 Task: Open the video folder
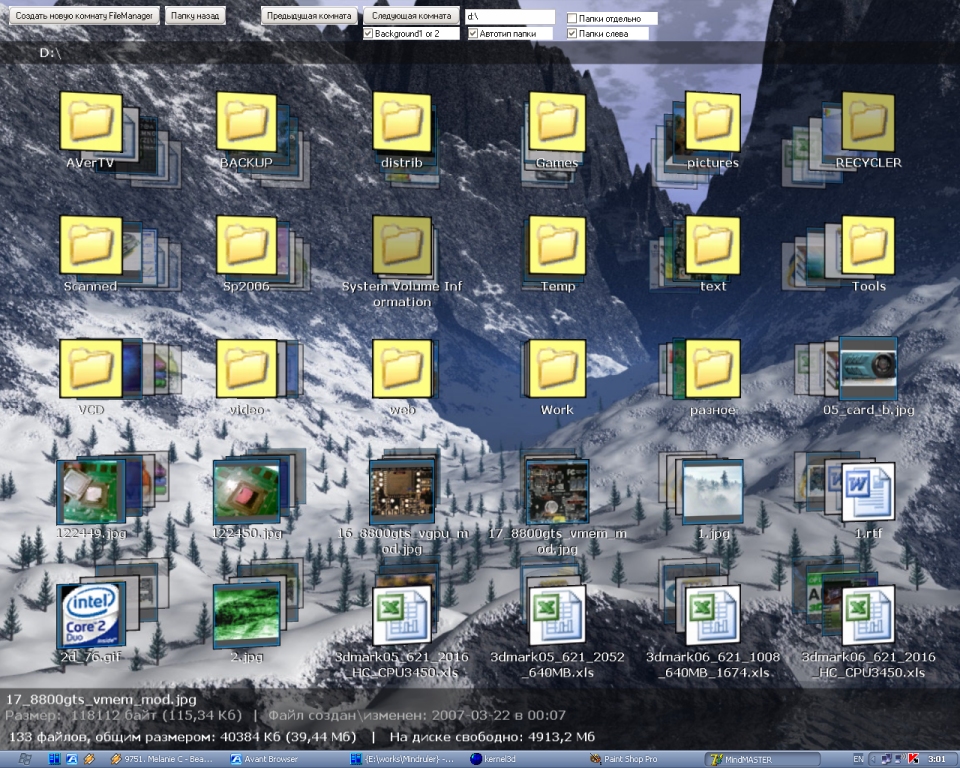(x=247, y=369)
